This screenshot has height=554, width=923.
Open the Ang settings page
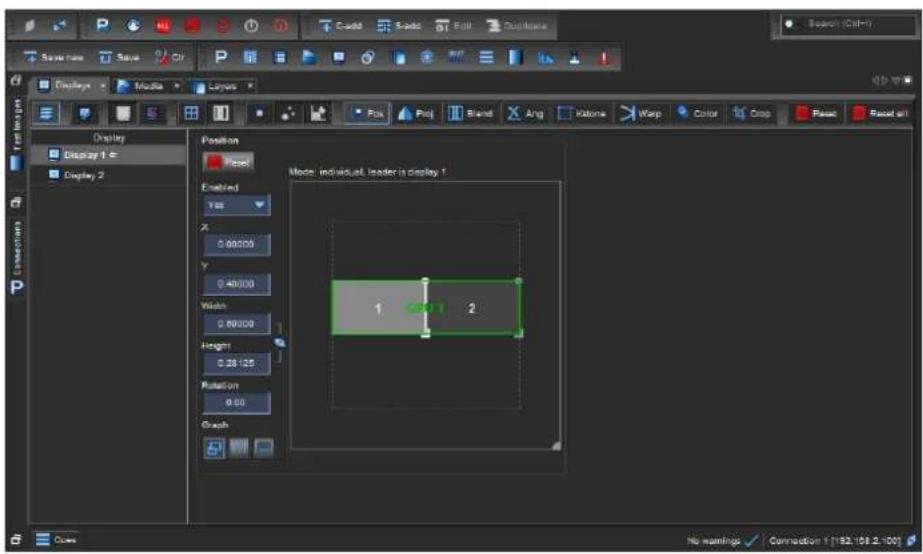(525, 114)
